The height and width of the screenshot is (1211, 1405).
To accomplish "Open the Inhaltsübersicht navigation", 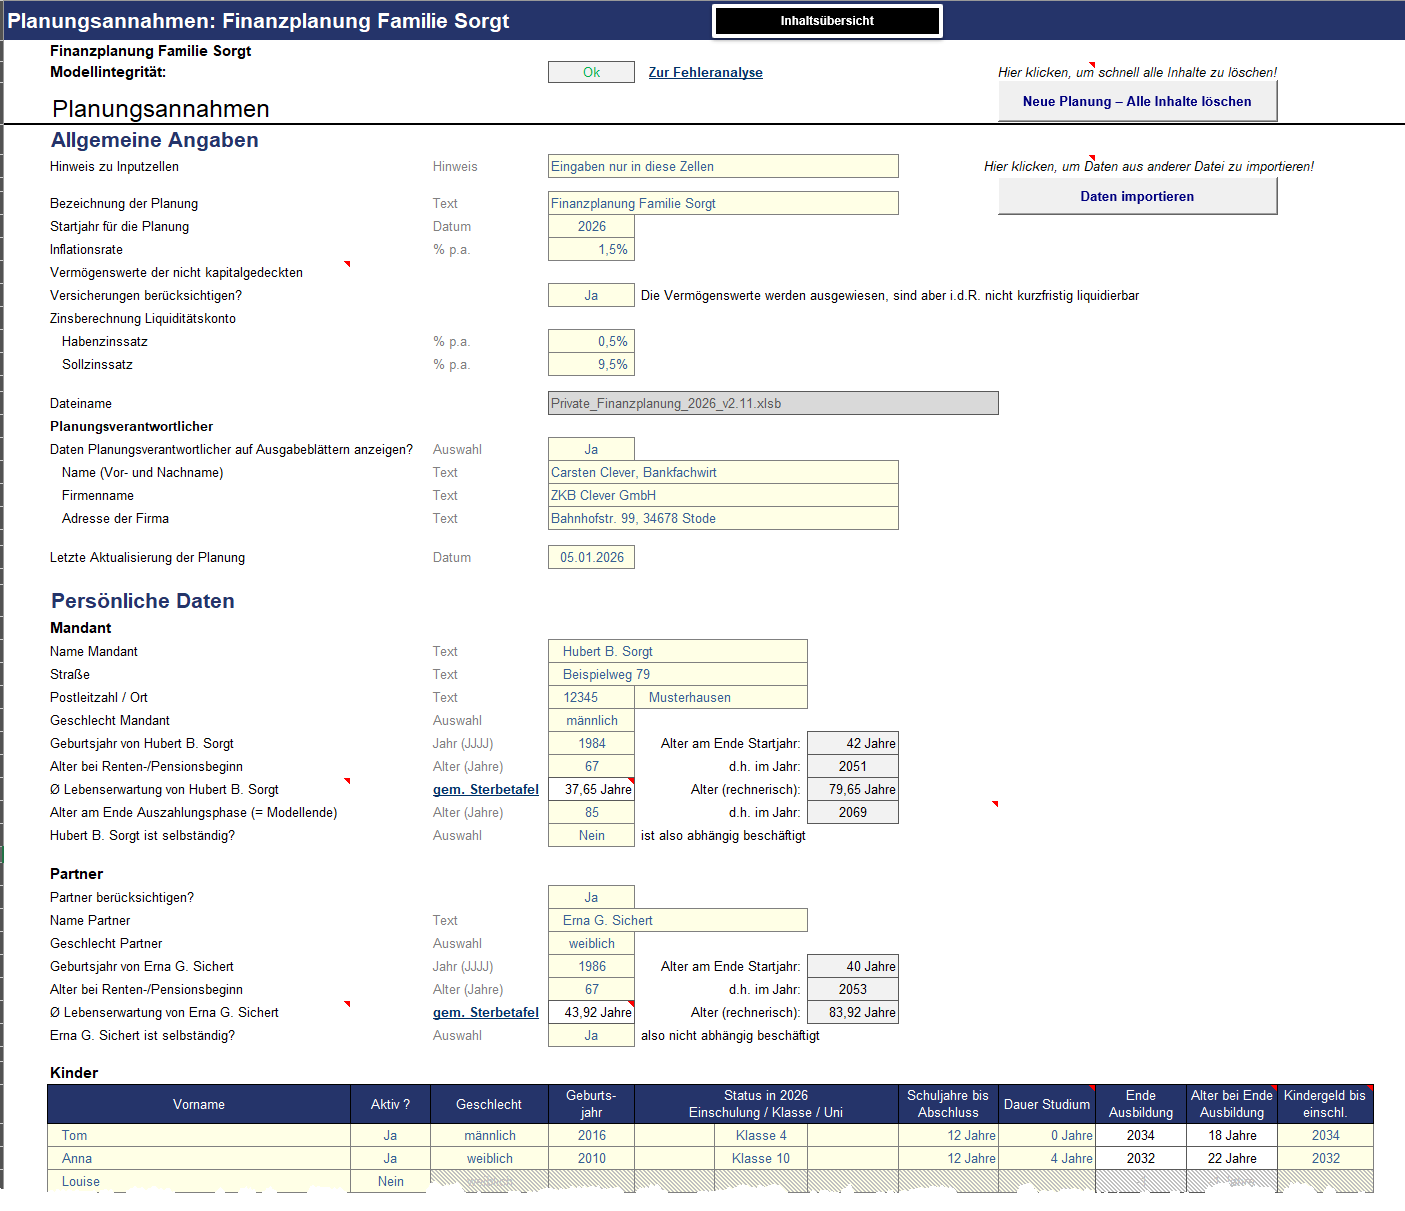I will (826, 19).
